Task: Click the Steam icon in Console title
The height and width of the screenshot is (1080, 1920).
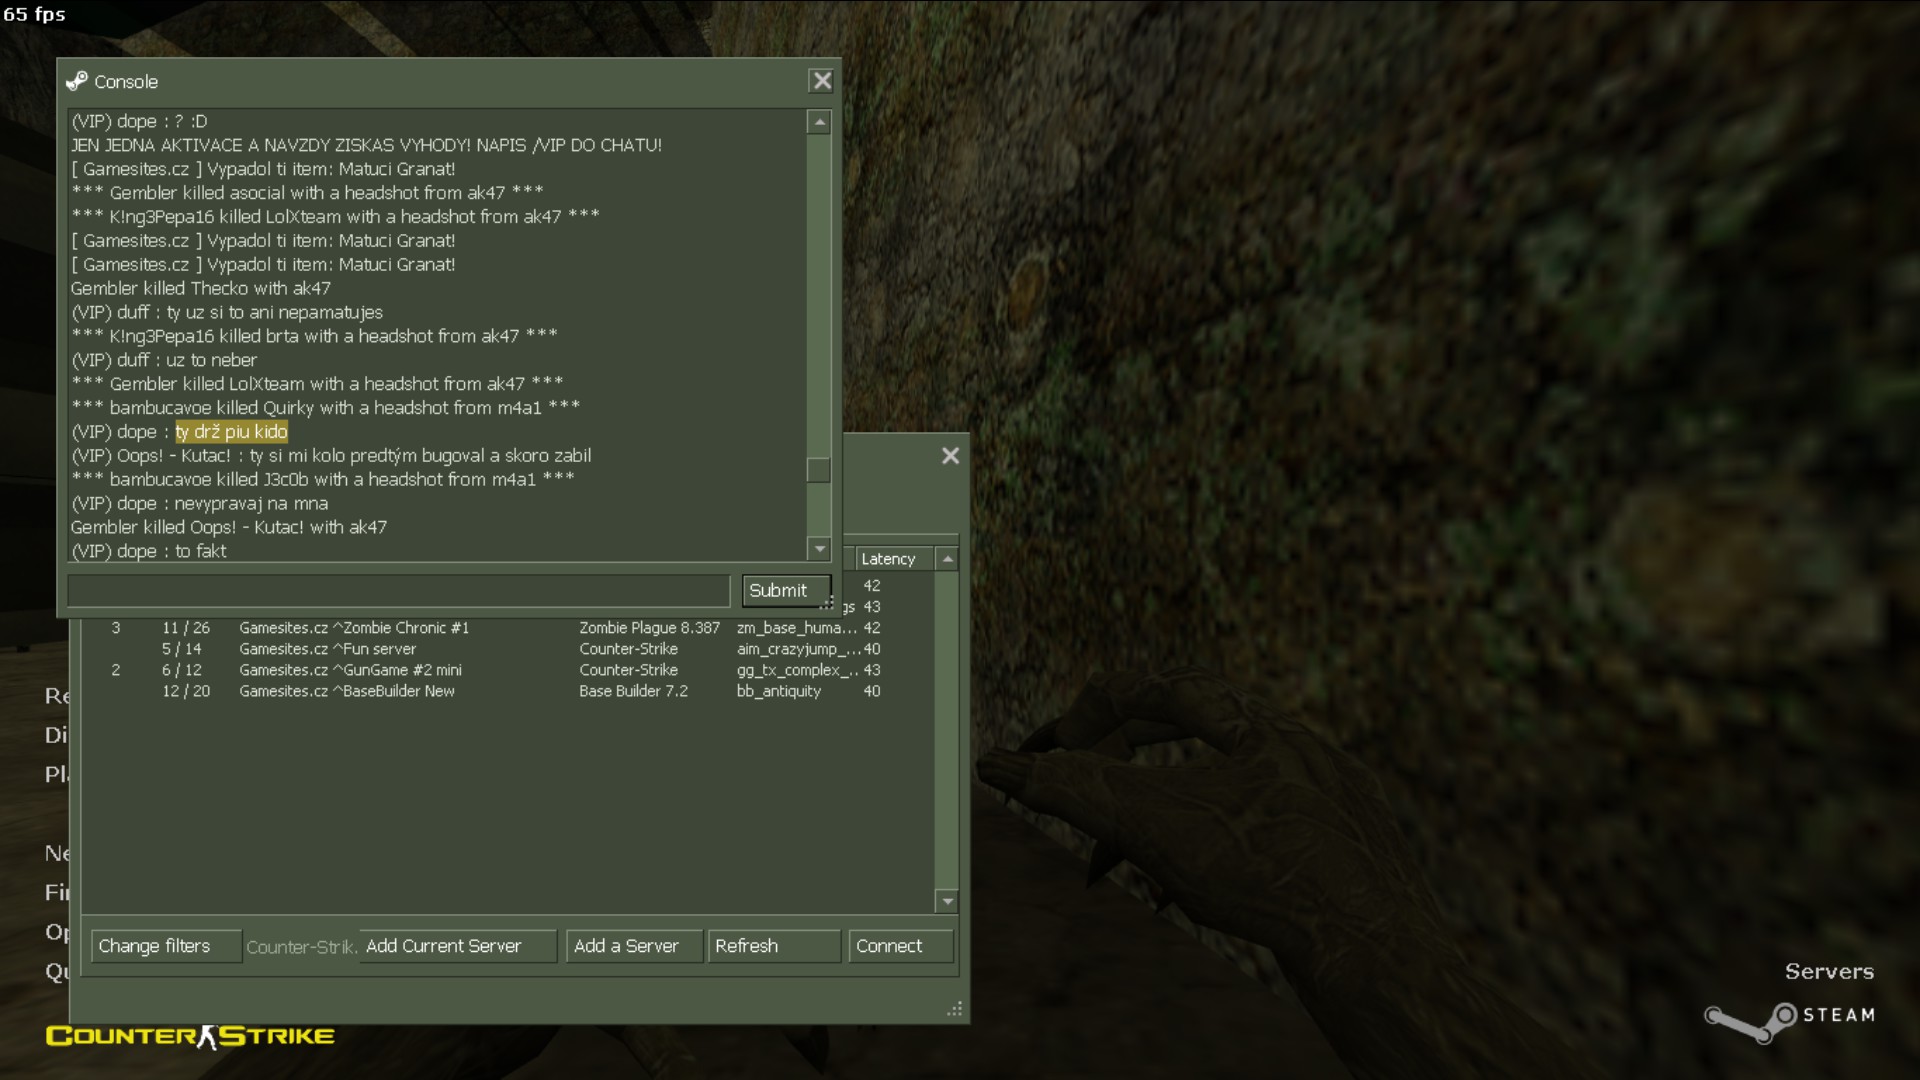Action: pyautogui.click(x=77, y=81)
